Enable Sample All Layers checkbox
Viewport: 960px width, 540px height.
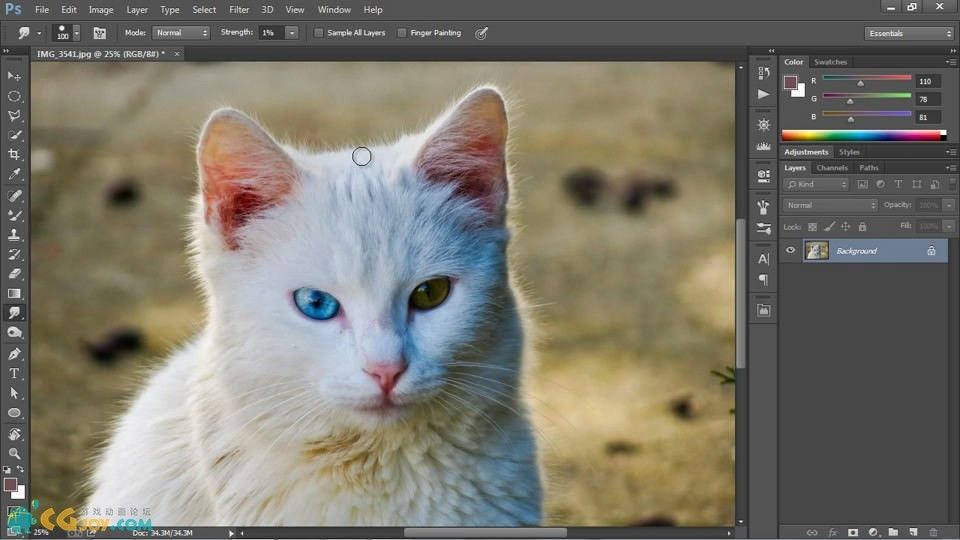[x=319, y=33]
